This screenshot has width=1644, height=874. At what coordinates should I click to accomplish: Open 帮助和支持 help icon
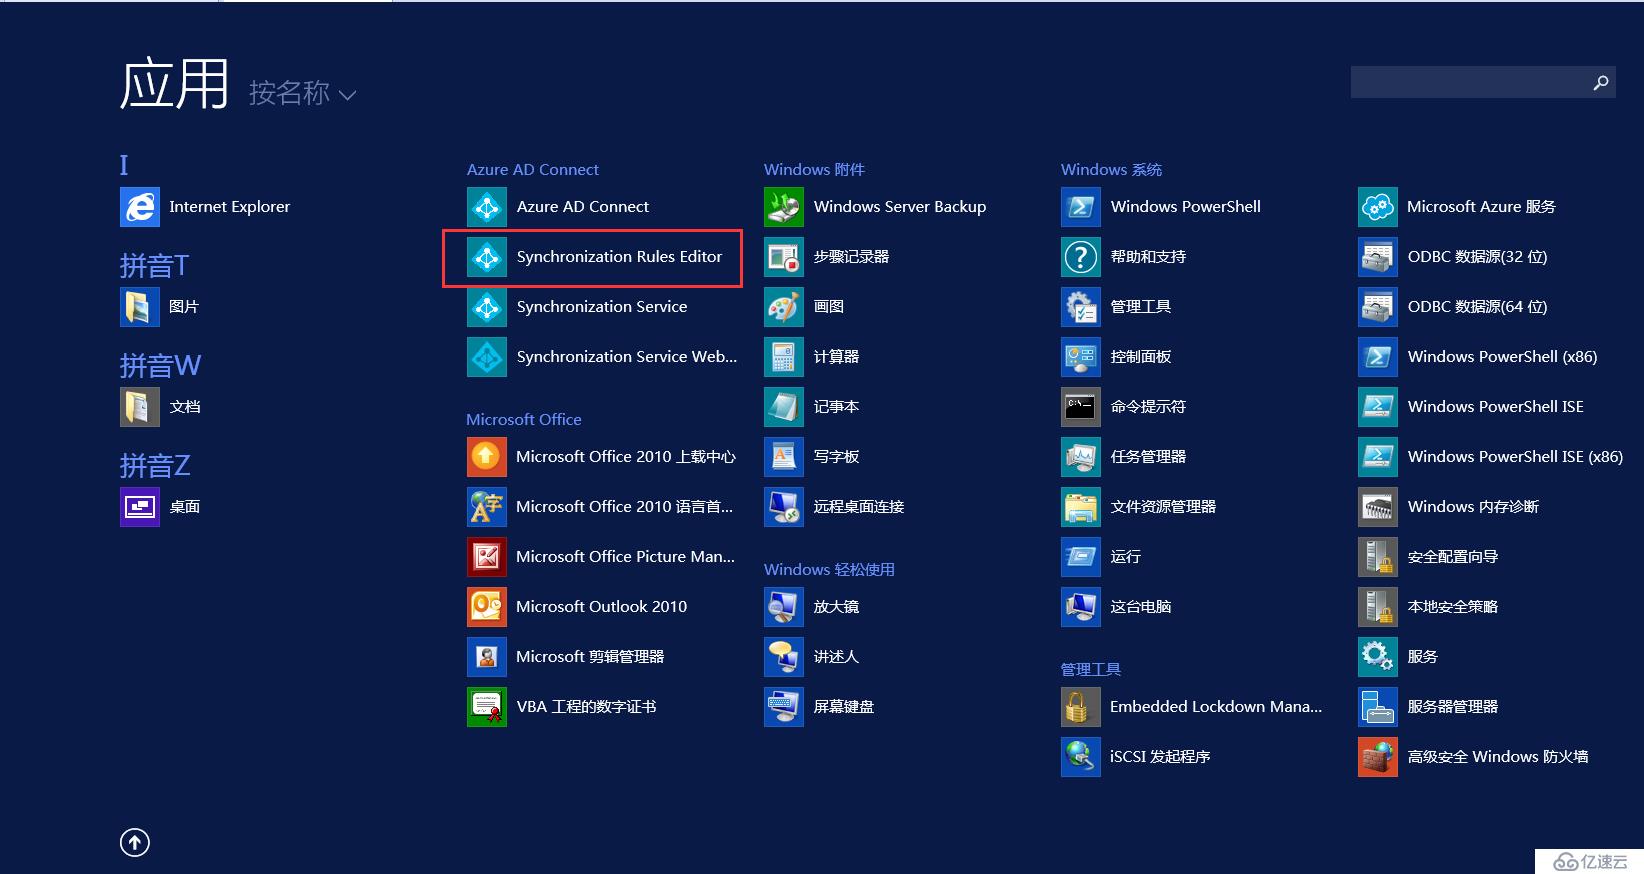pos(1081,257)
